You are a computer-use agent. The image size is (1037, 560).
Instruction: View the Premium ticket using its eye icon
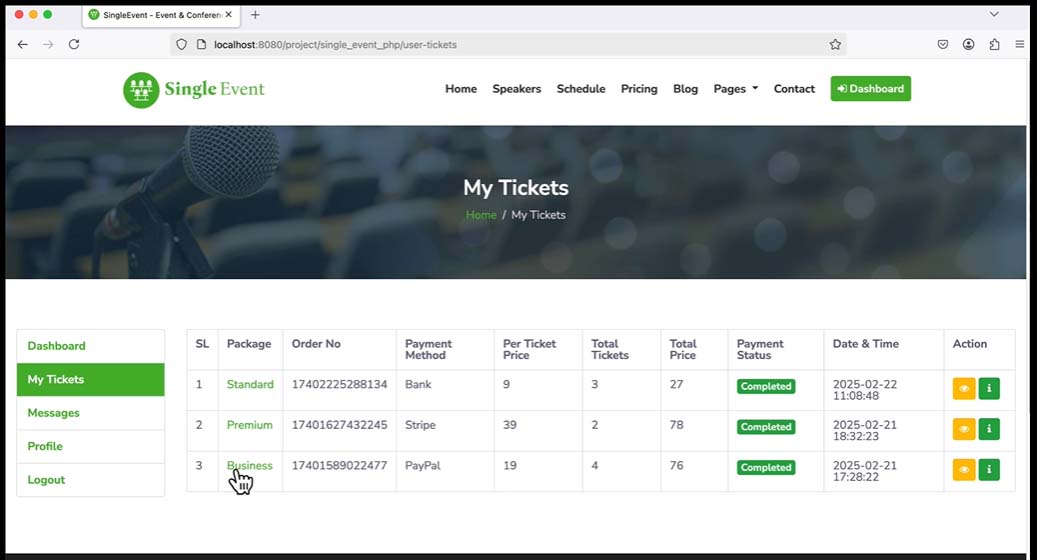click(x=963, y=429)
